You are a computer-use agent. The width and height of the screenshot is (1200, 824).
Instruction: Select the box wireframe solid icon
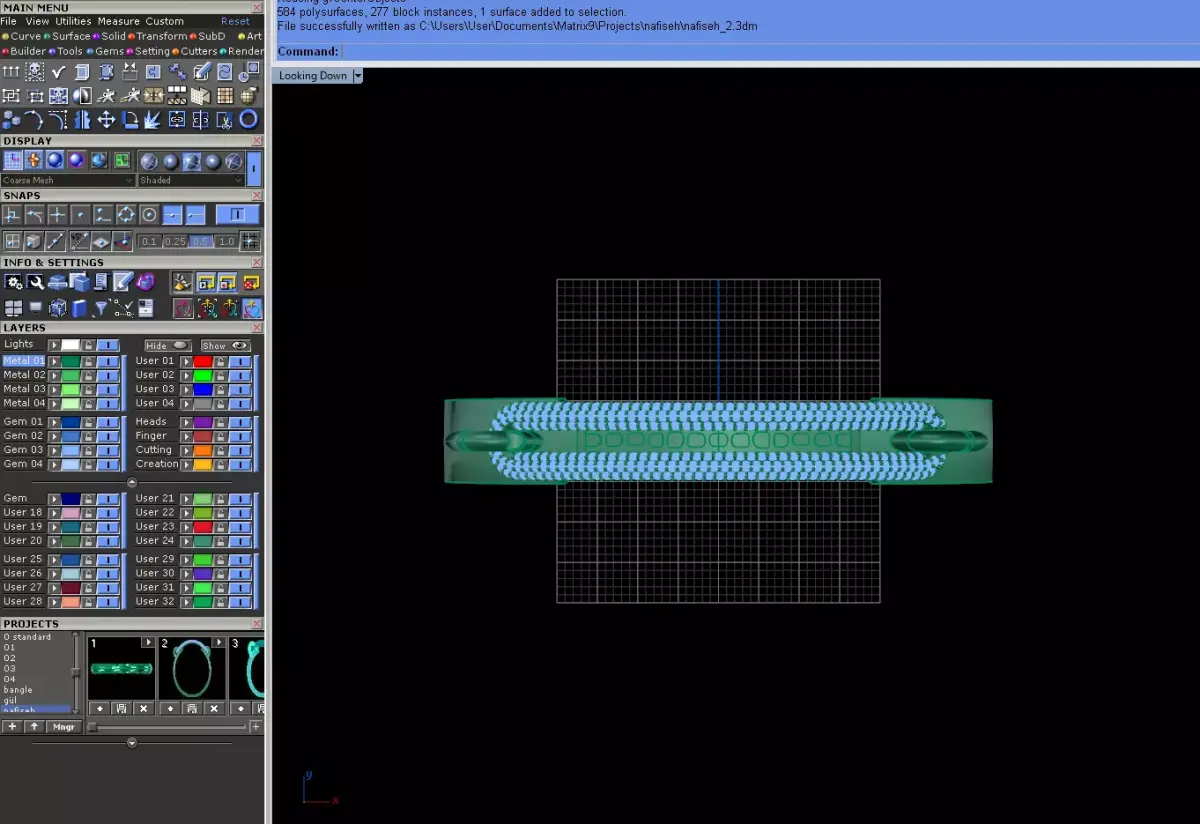point(82,71)
